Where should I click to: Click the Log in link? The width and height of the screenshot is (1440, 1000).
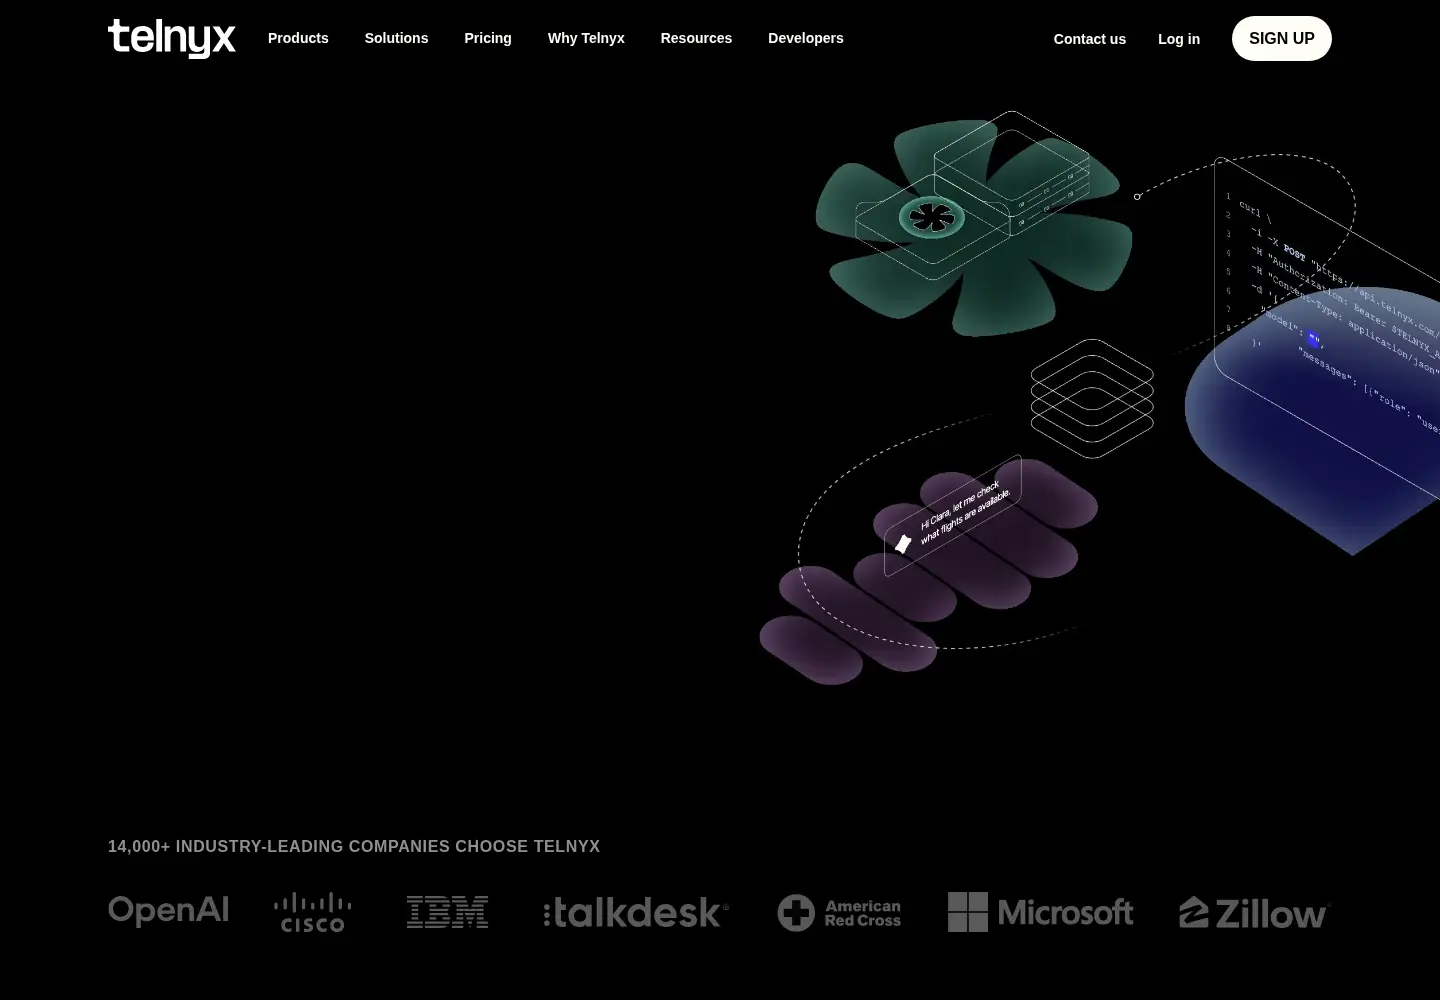pos(1179,39)
